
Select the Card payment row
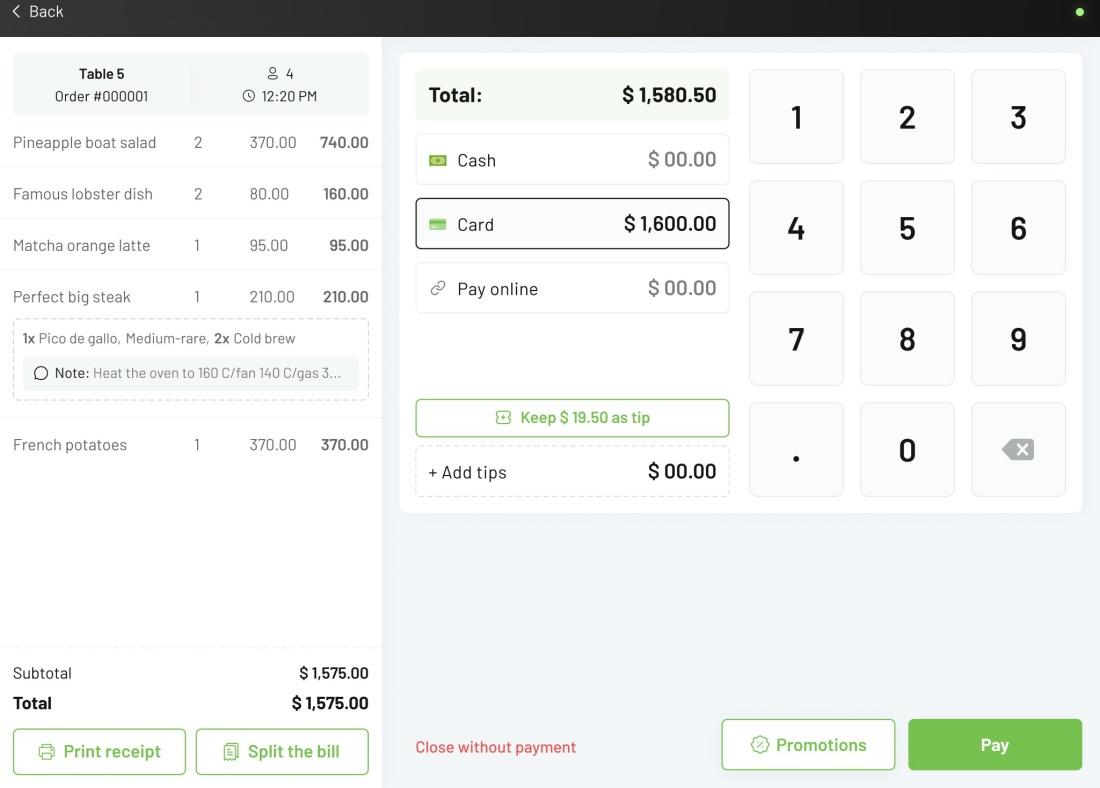coord(572,224)
